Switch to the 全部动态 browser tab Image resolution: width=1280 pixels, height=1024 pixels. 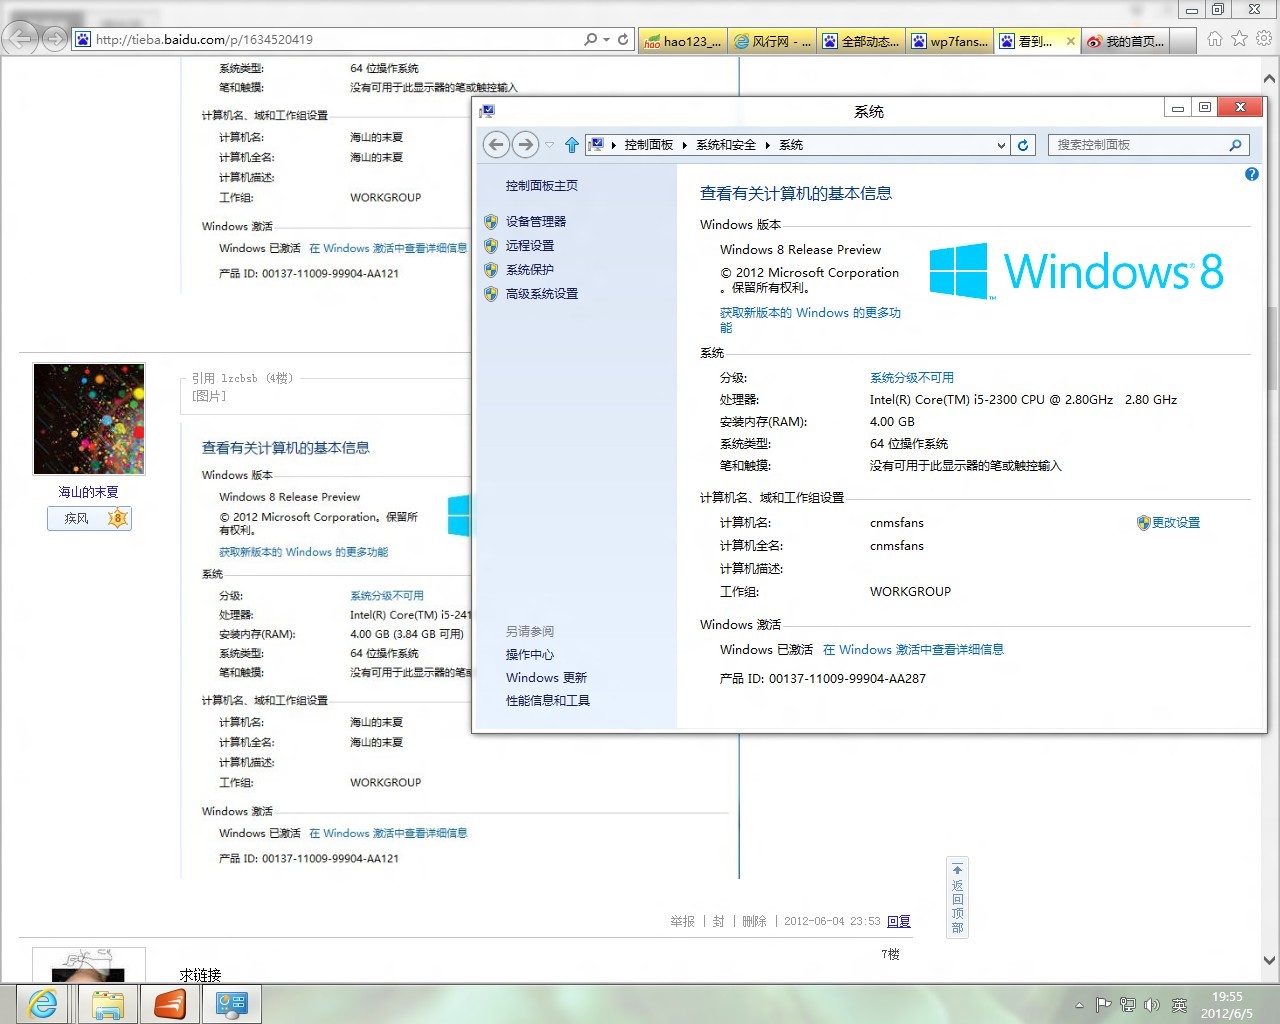click(861, 41)
